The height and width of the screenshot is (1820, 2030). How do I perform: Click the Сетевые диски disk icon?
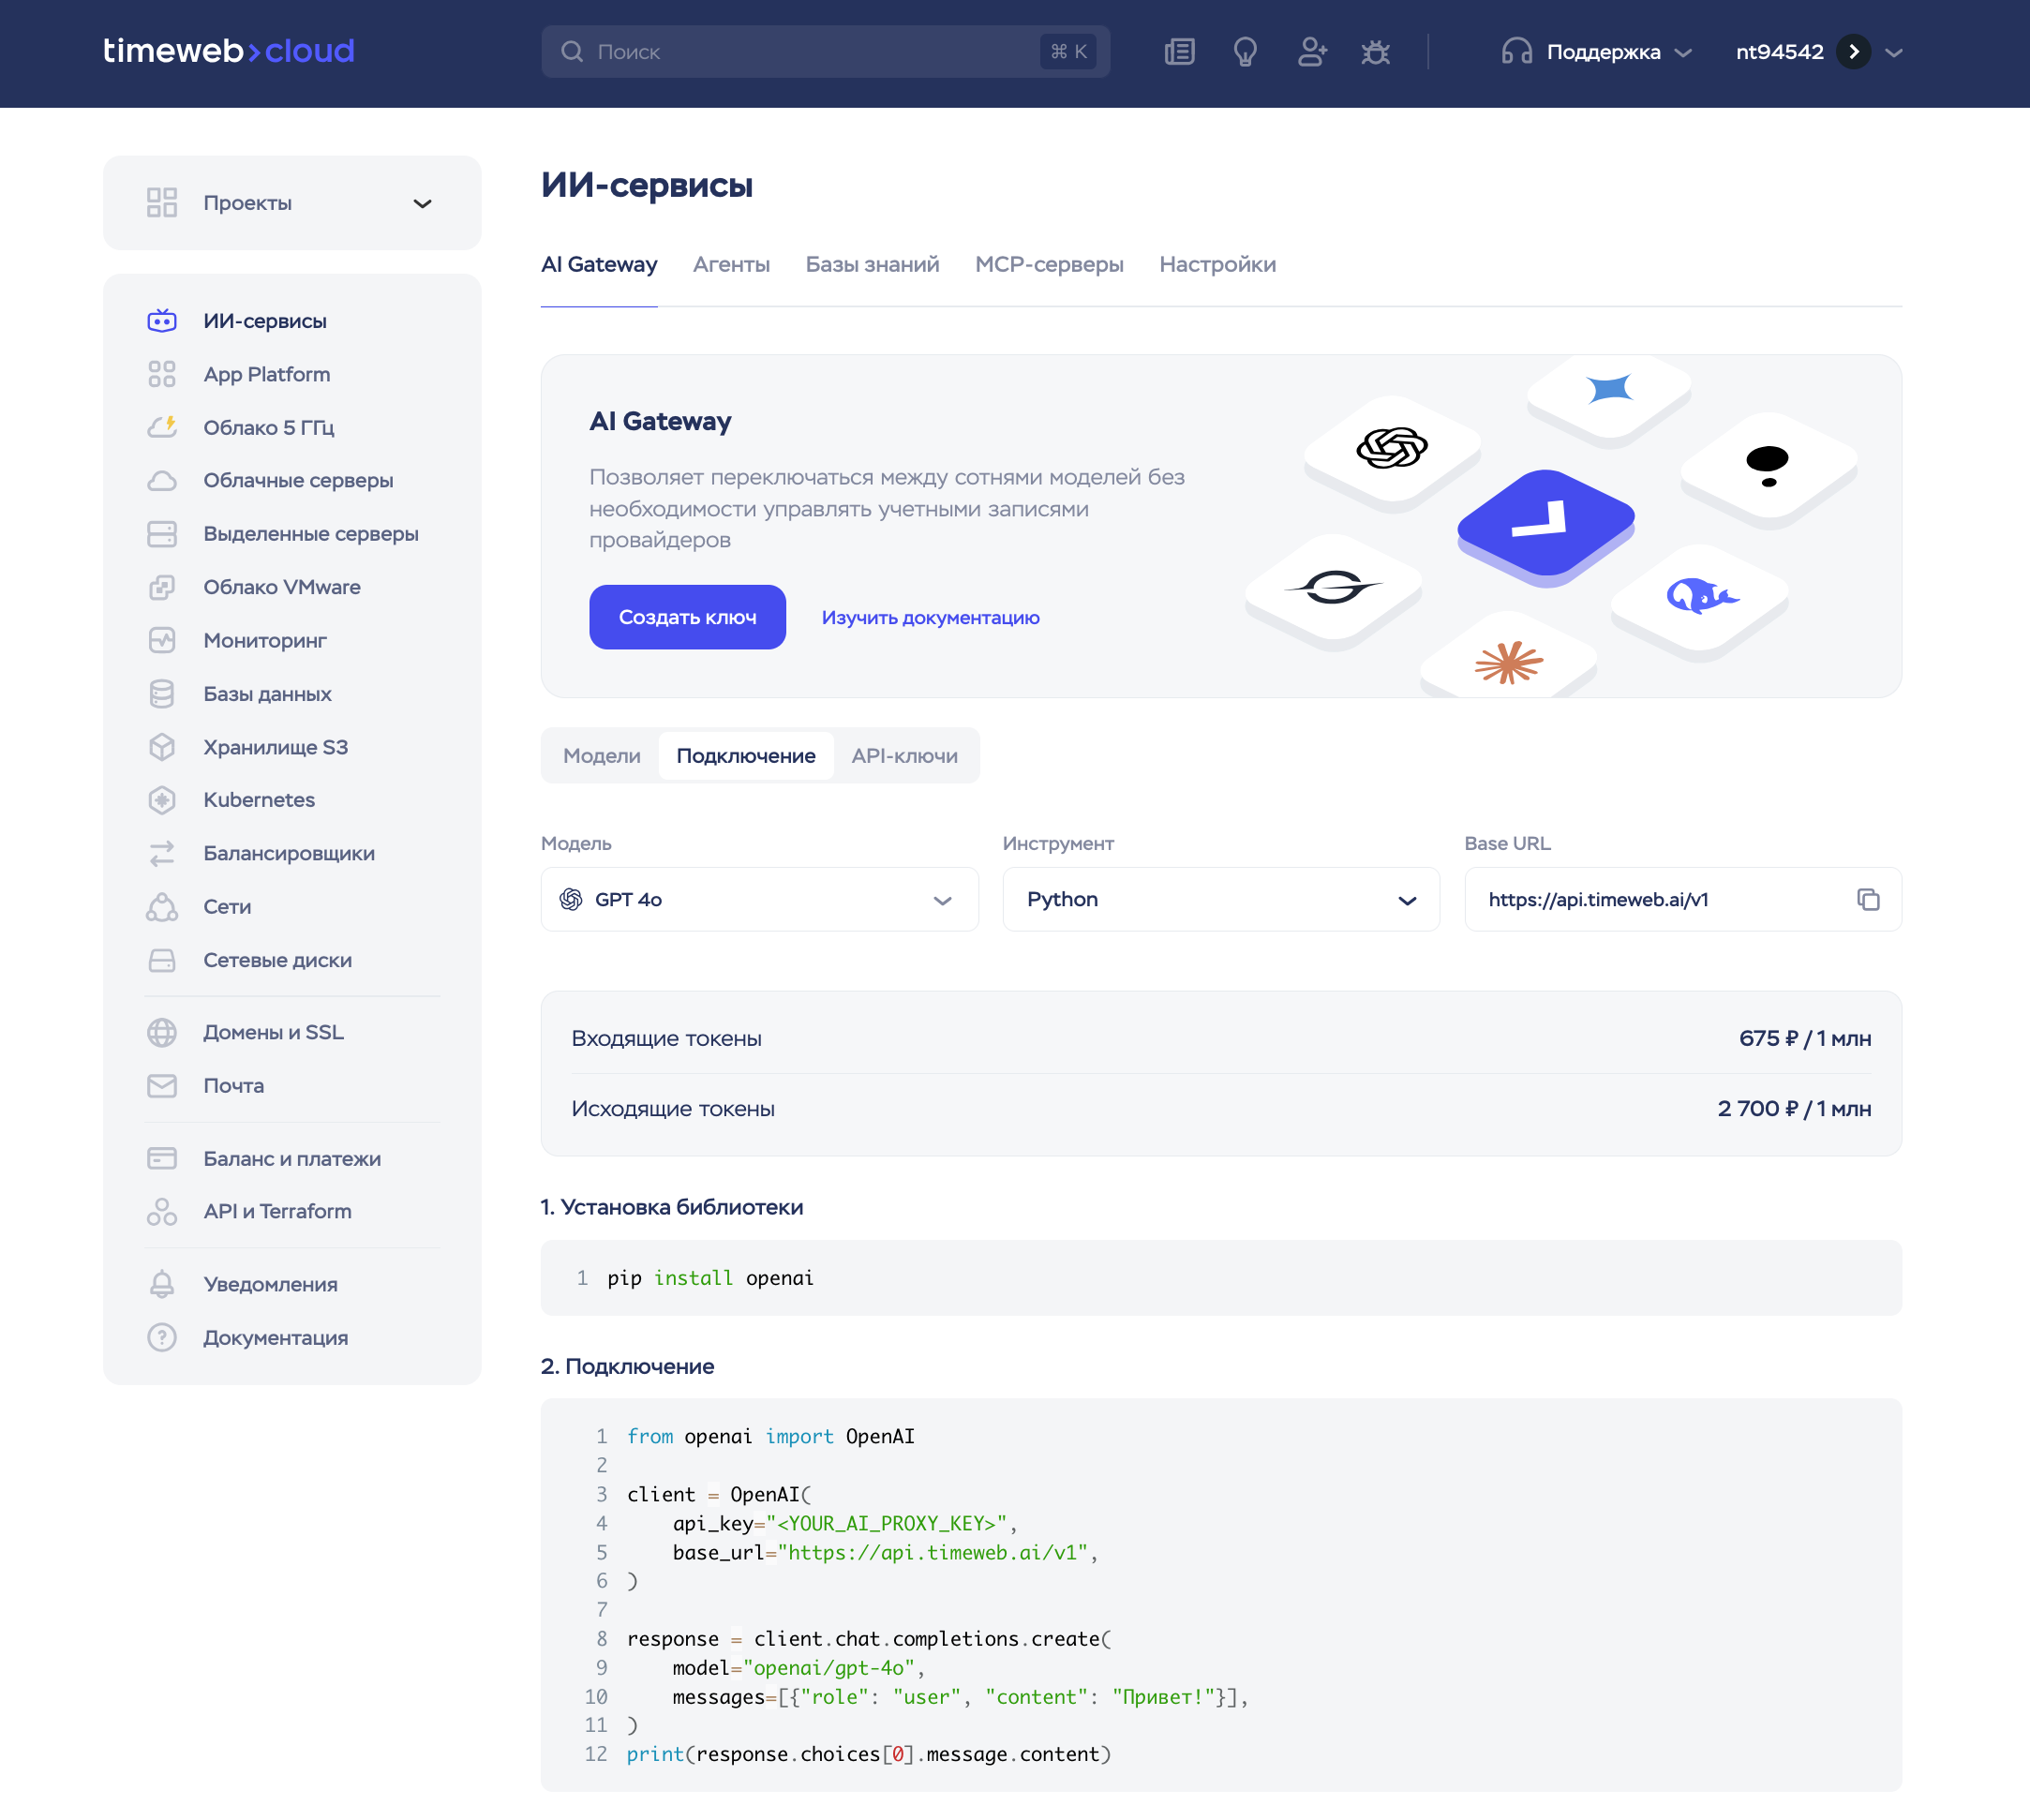162,960
